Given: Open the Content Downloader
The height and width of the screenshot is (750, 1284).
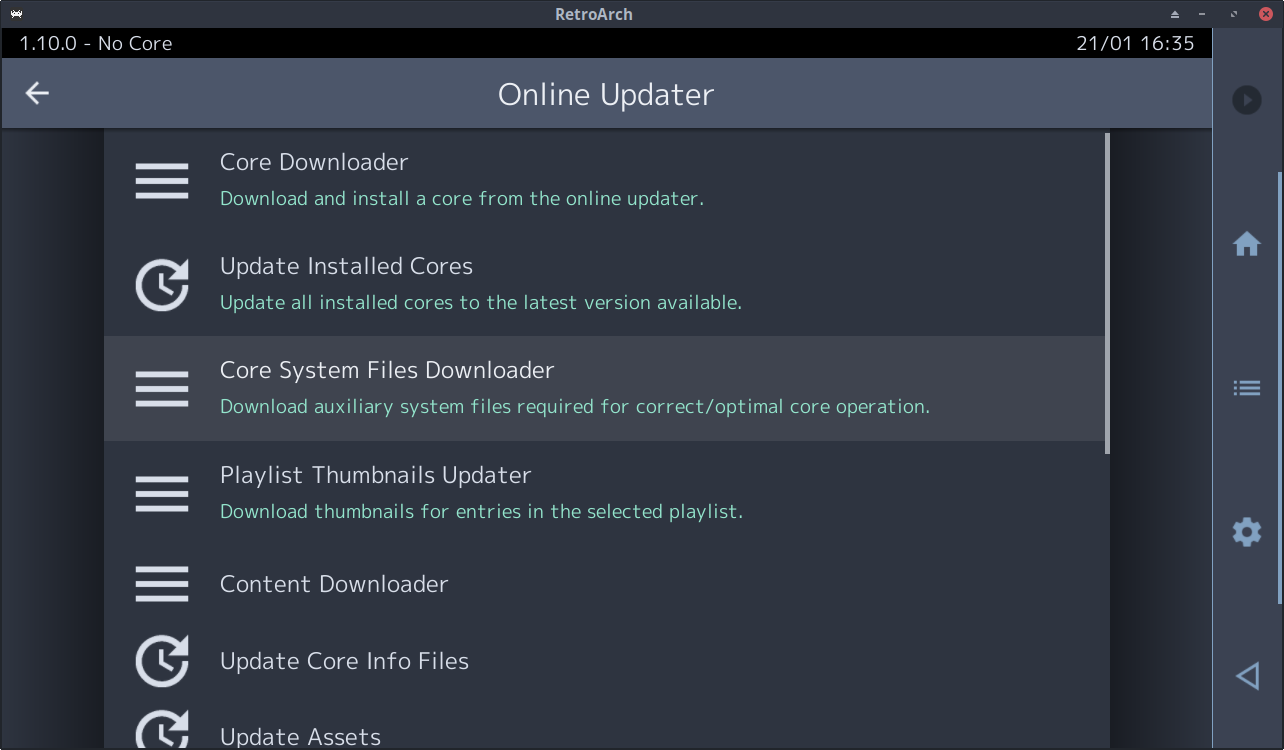Looking at the screenshot, I should (x=334, y=583).
